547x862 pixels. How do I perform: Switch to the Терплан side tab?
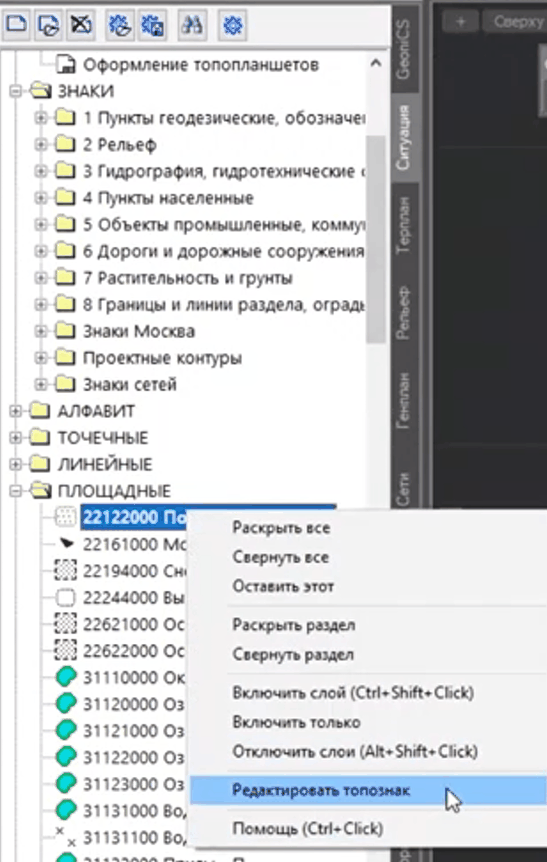405,225
